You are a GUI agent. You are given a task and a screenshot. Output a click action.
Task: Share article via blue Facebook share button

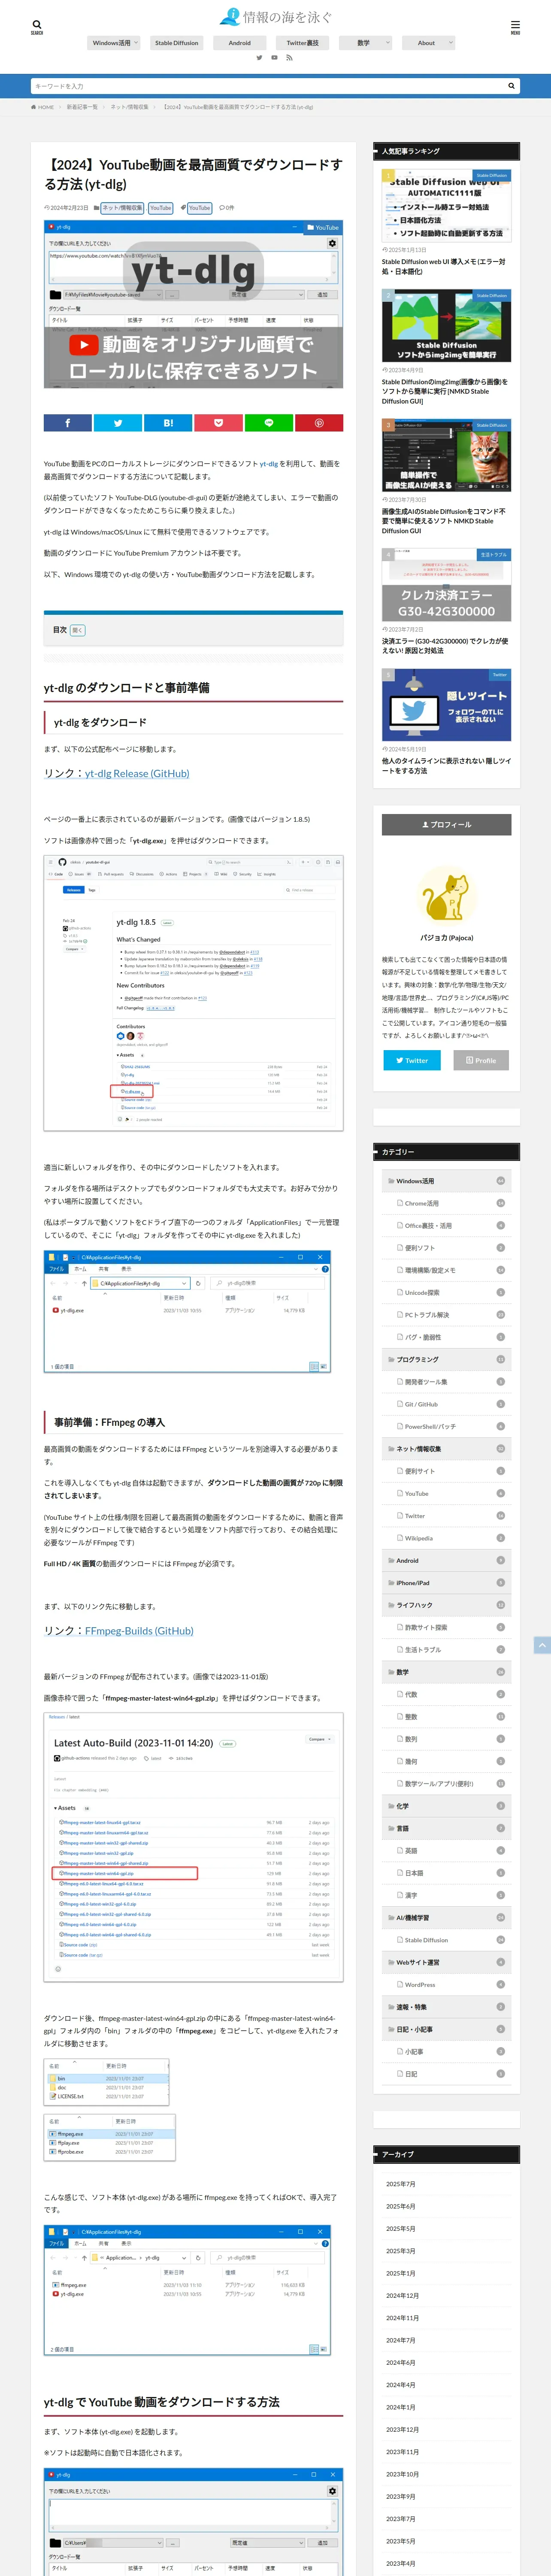pos(68,423)
